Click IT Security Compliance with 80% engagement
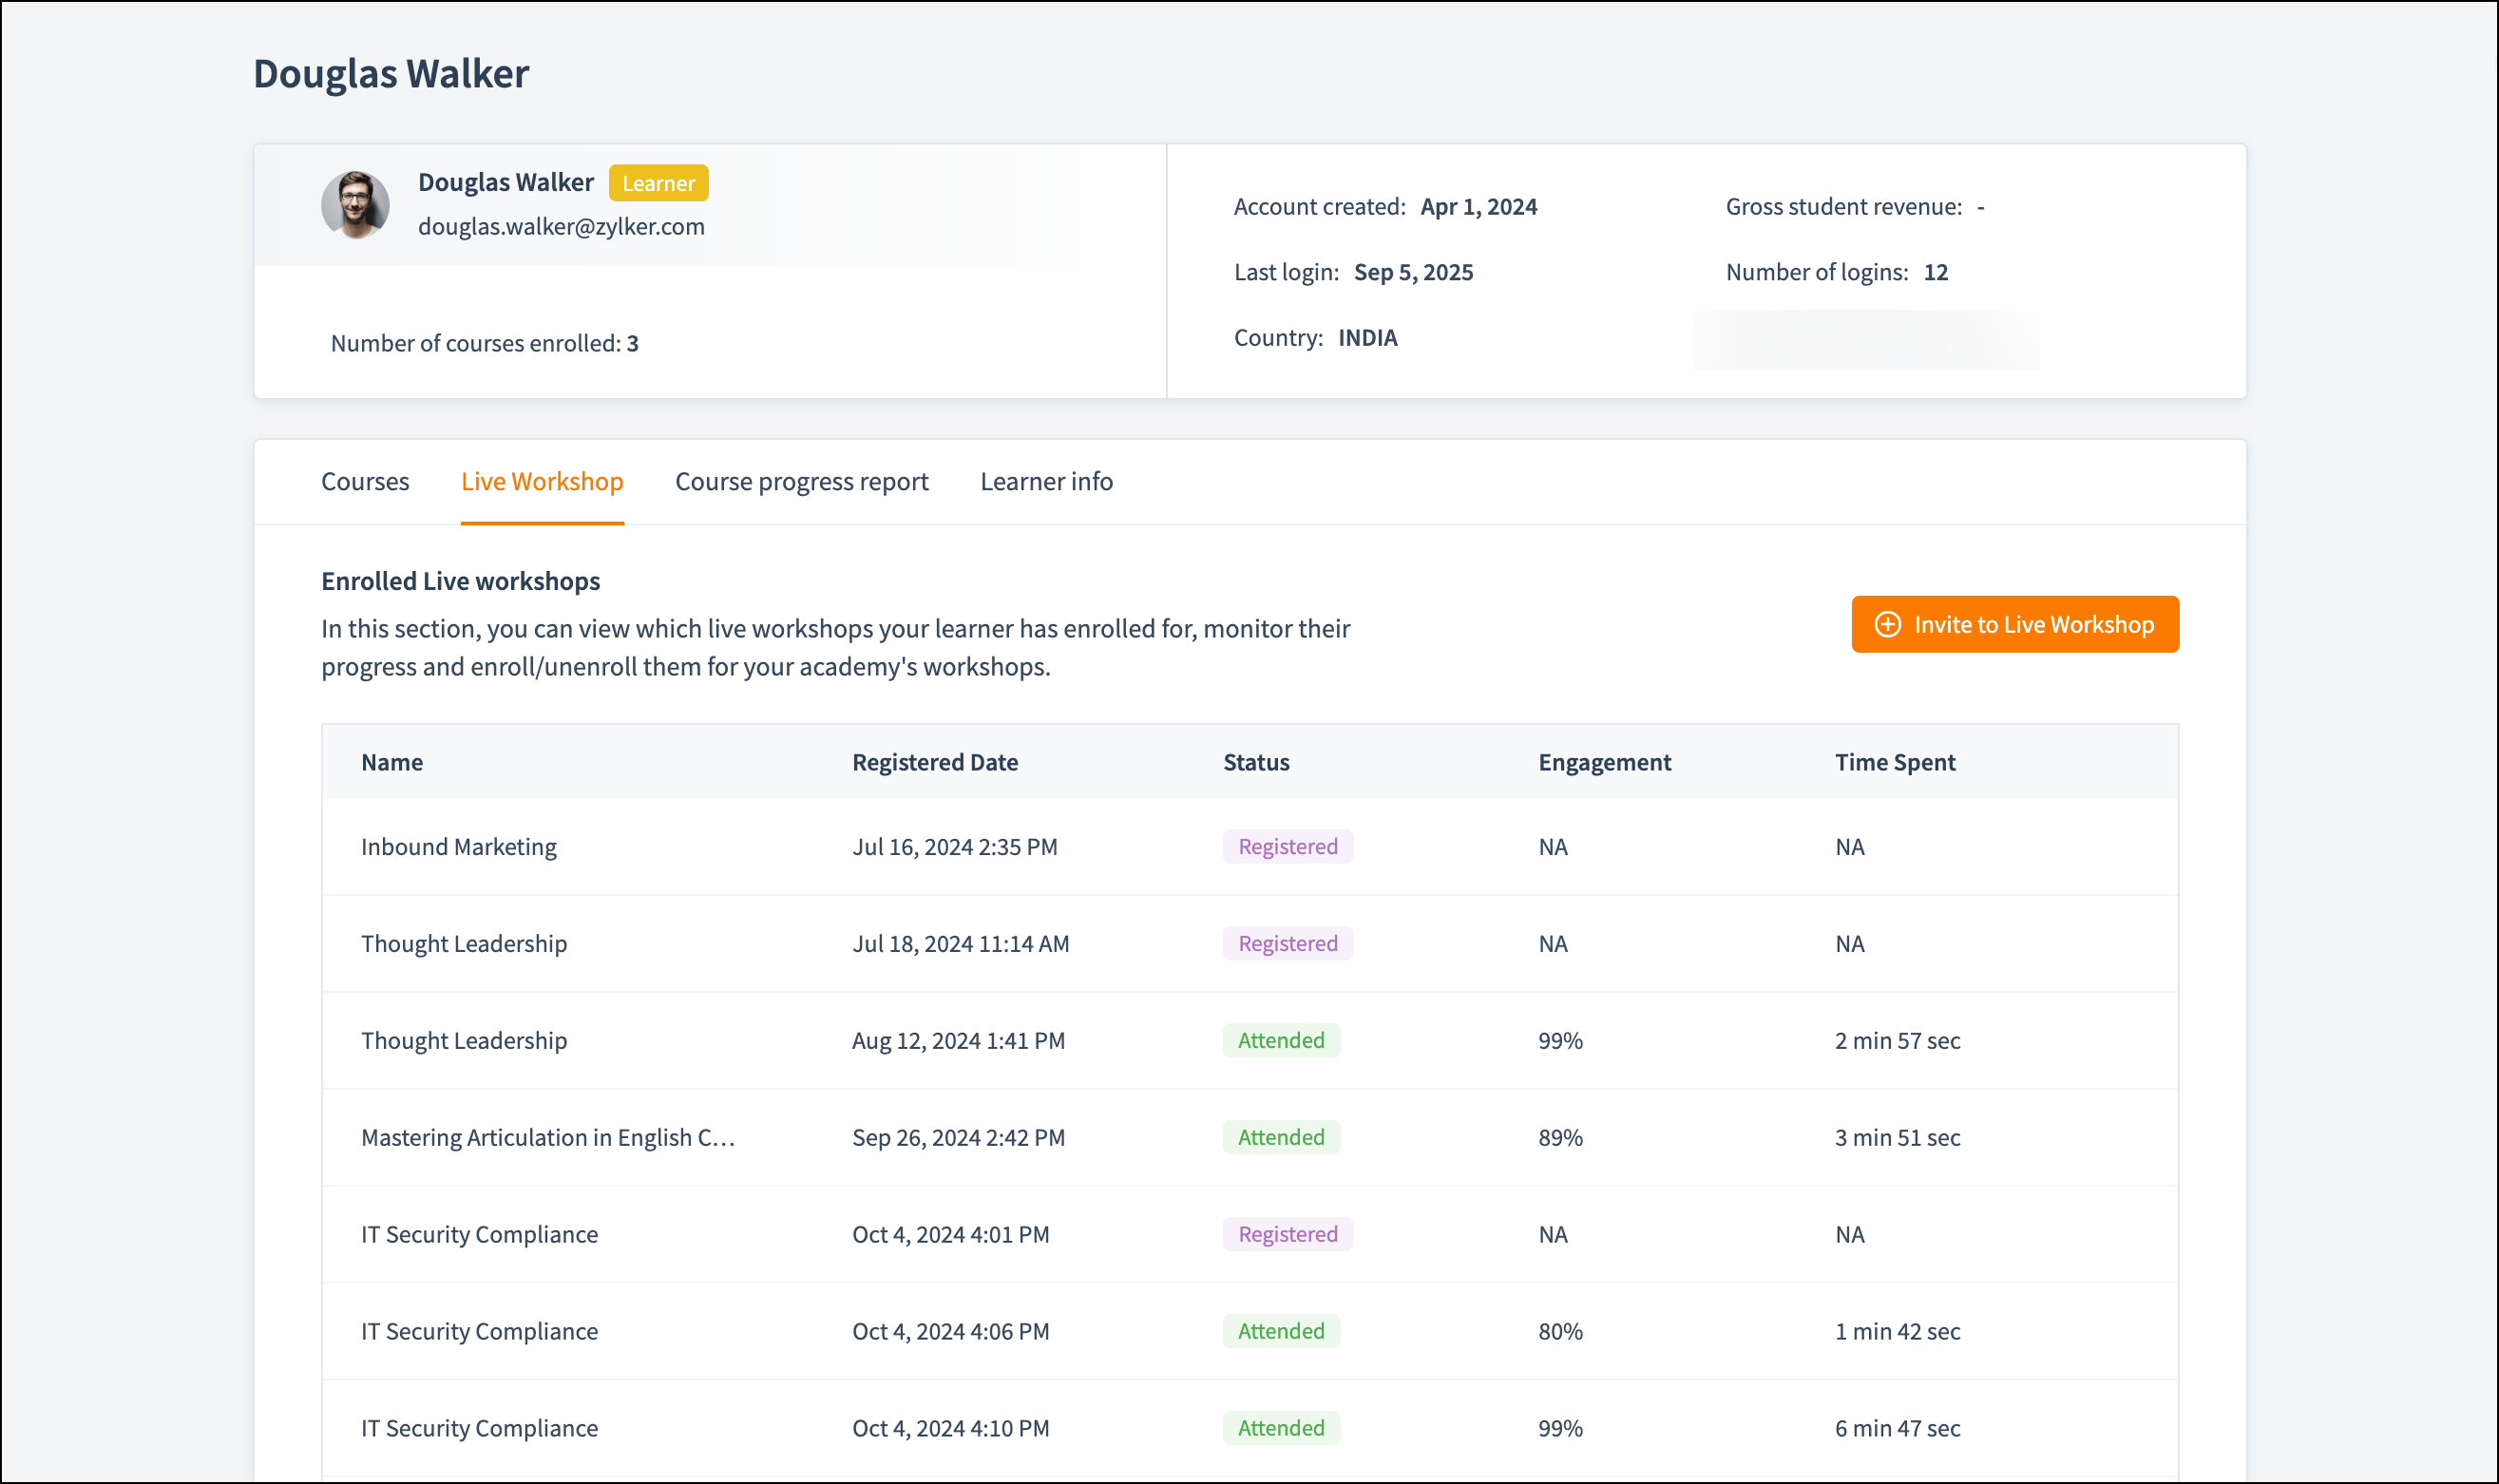 (x=479, y=1332)
